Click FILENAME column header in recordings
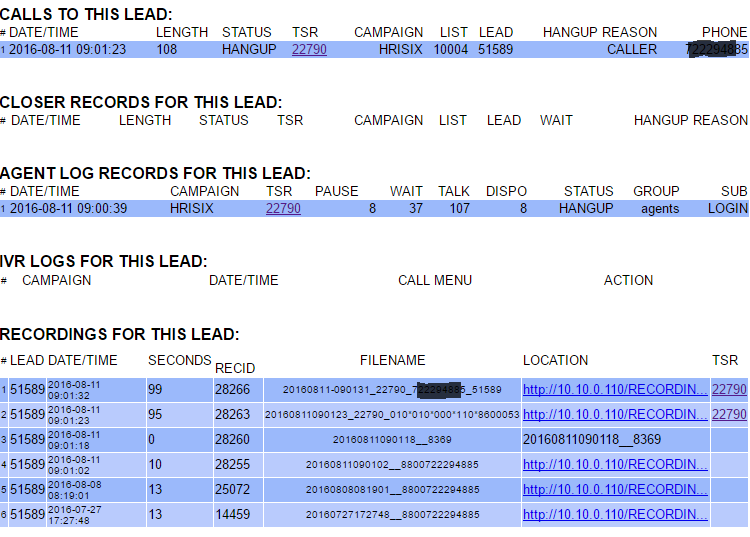The height and width of the screenshot is (537, 750). [x=392, y=360]
